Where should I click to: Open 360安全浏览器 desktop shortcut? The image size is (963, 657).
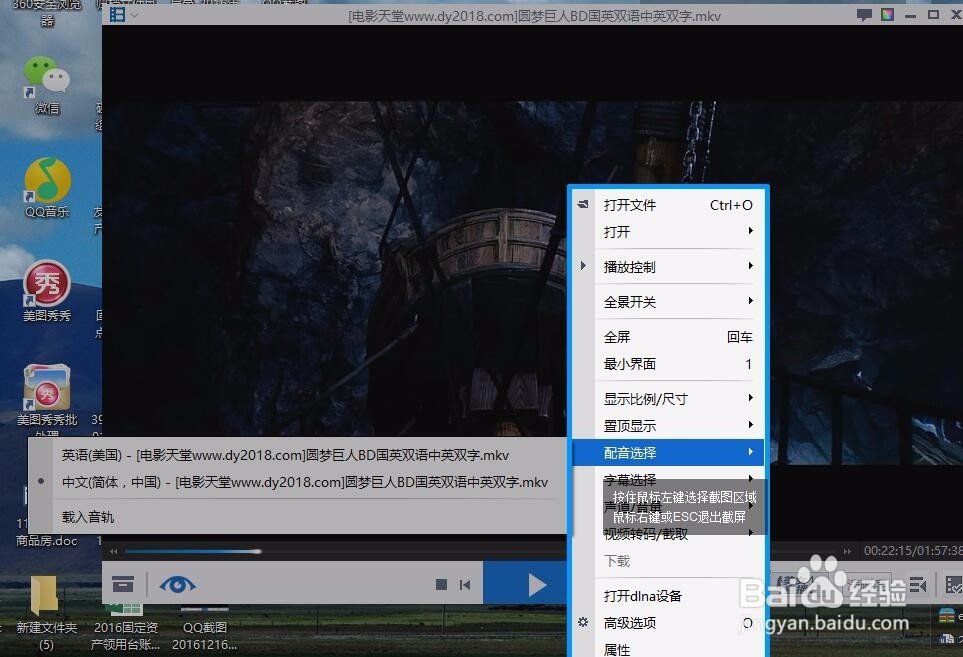[x=47, y=12]
